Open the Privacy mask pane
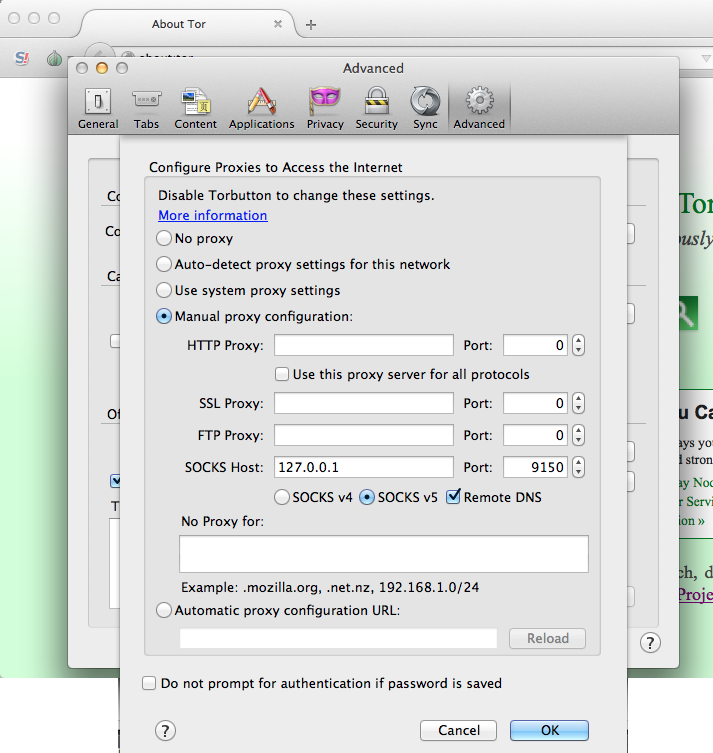 (325, 109)
